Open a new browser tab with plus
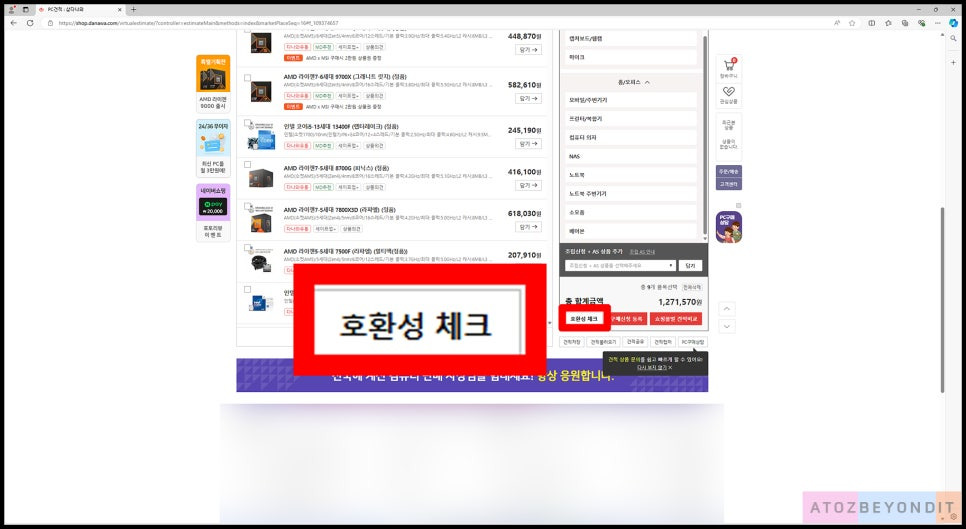Screen dimensions: 966x529 (x=133, y=9)
